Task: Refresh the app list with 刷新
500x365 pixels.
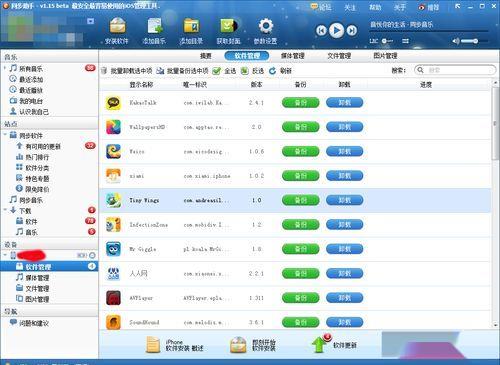Action: (280, 71)
